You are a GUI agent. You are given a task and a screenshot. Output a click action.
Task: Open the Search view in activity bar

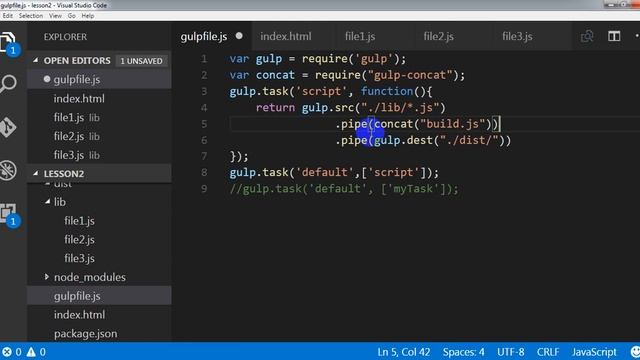tap(8, 84)
